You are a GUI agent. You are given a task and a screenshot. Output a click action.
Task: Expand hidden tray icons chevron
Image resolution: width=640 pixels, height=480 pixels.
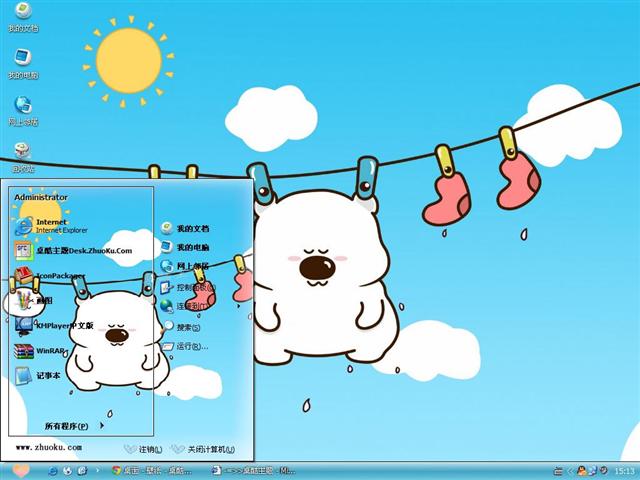click(570, 471)
